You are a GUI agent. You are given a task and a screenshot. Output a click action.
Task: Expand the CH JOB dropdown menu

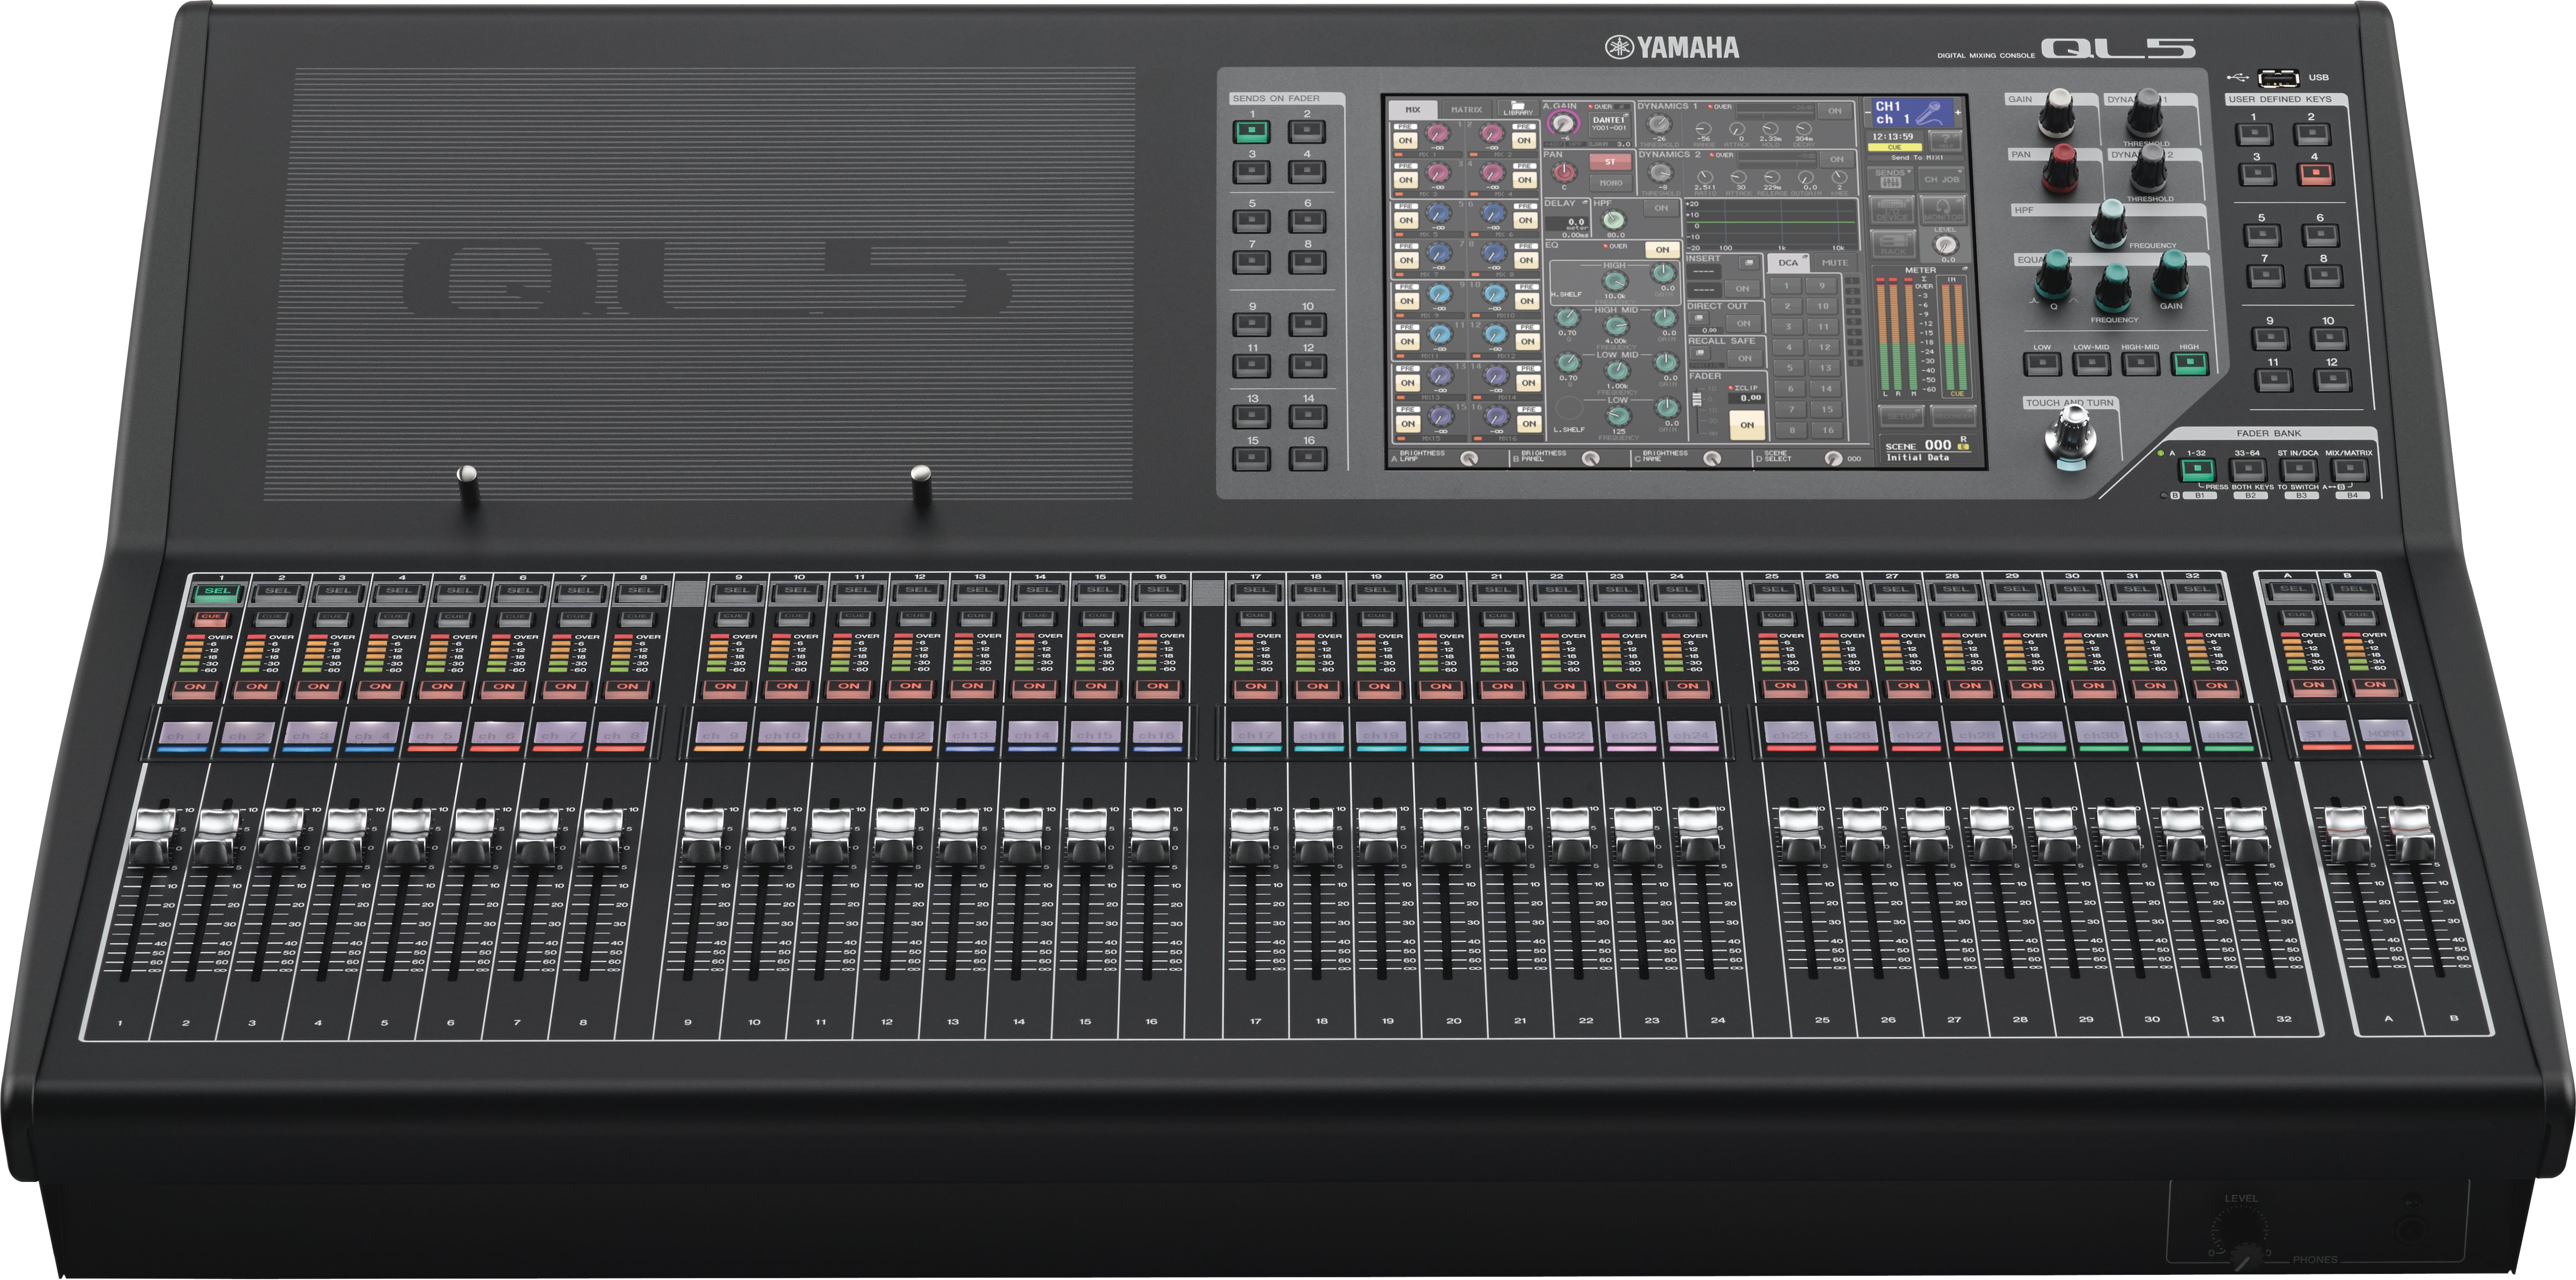pyautogui.click(x=1942, y=179)
